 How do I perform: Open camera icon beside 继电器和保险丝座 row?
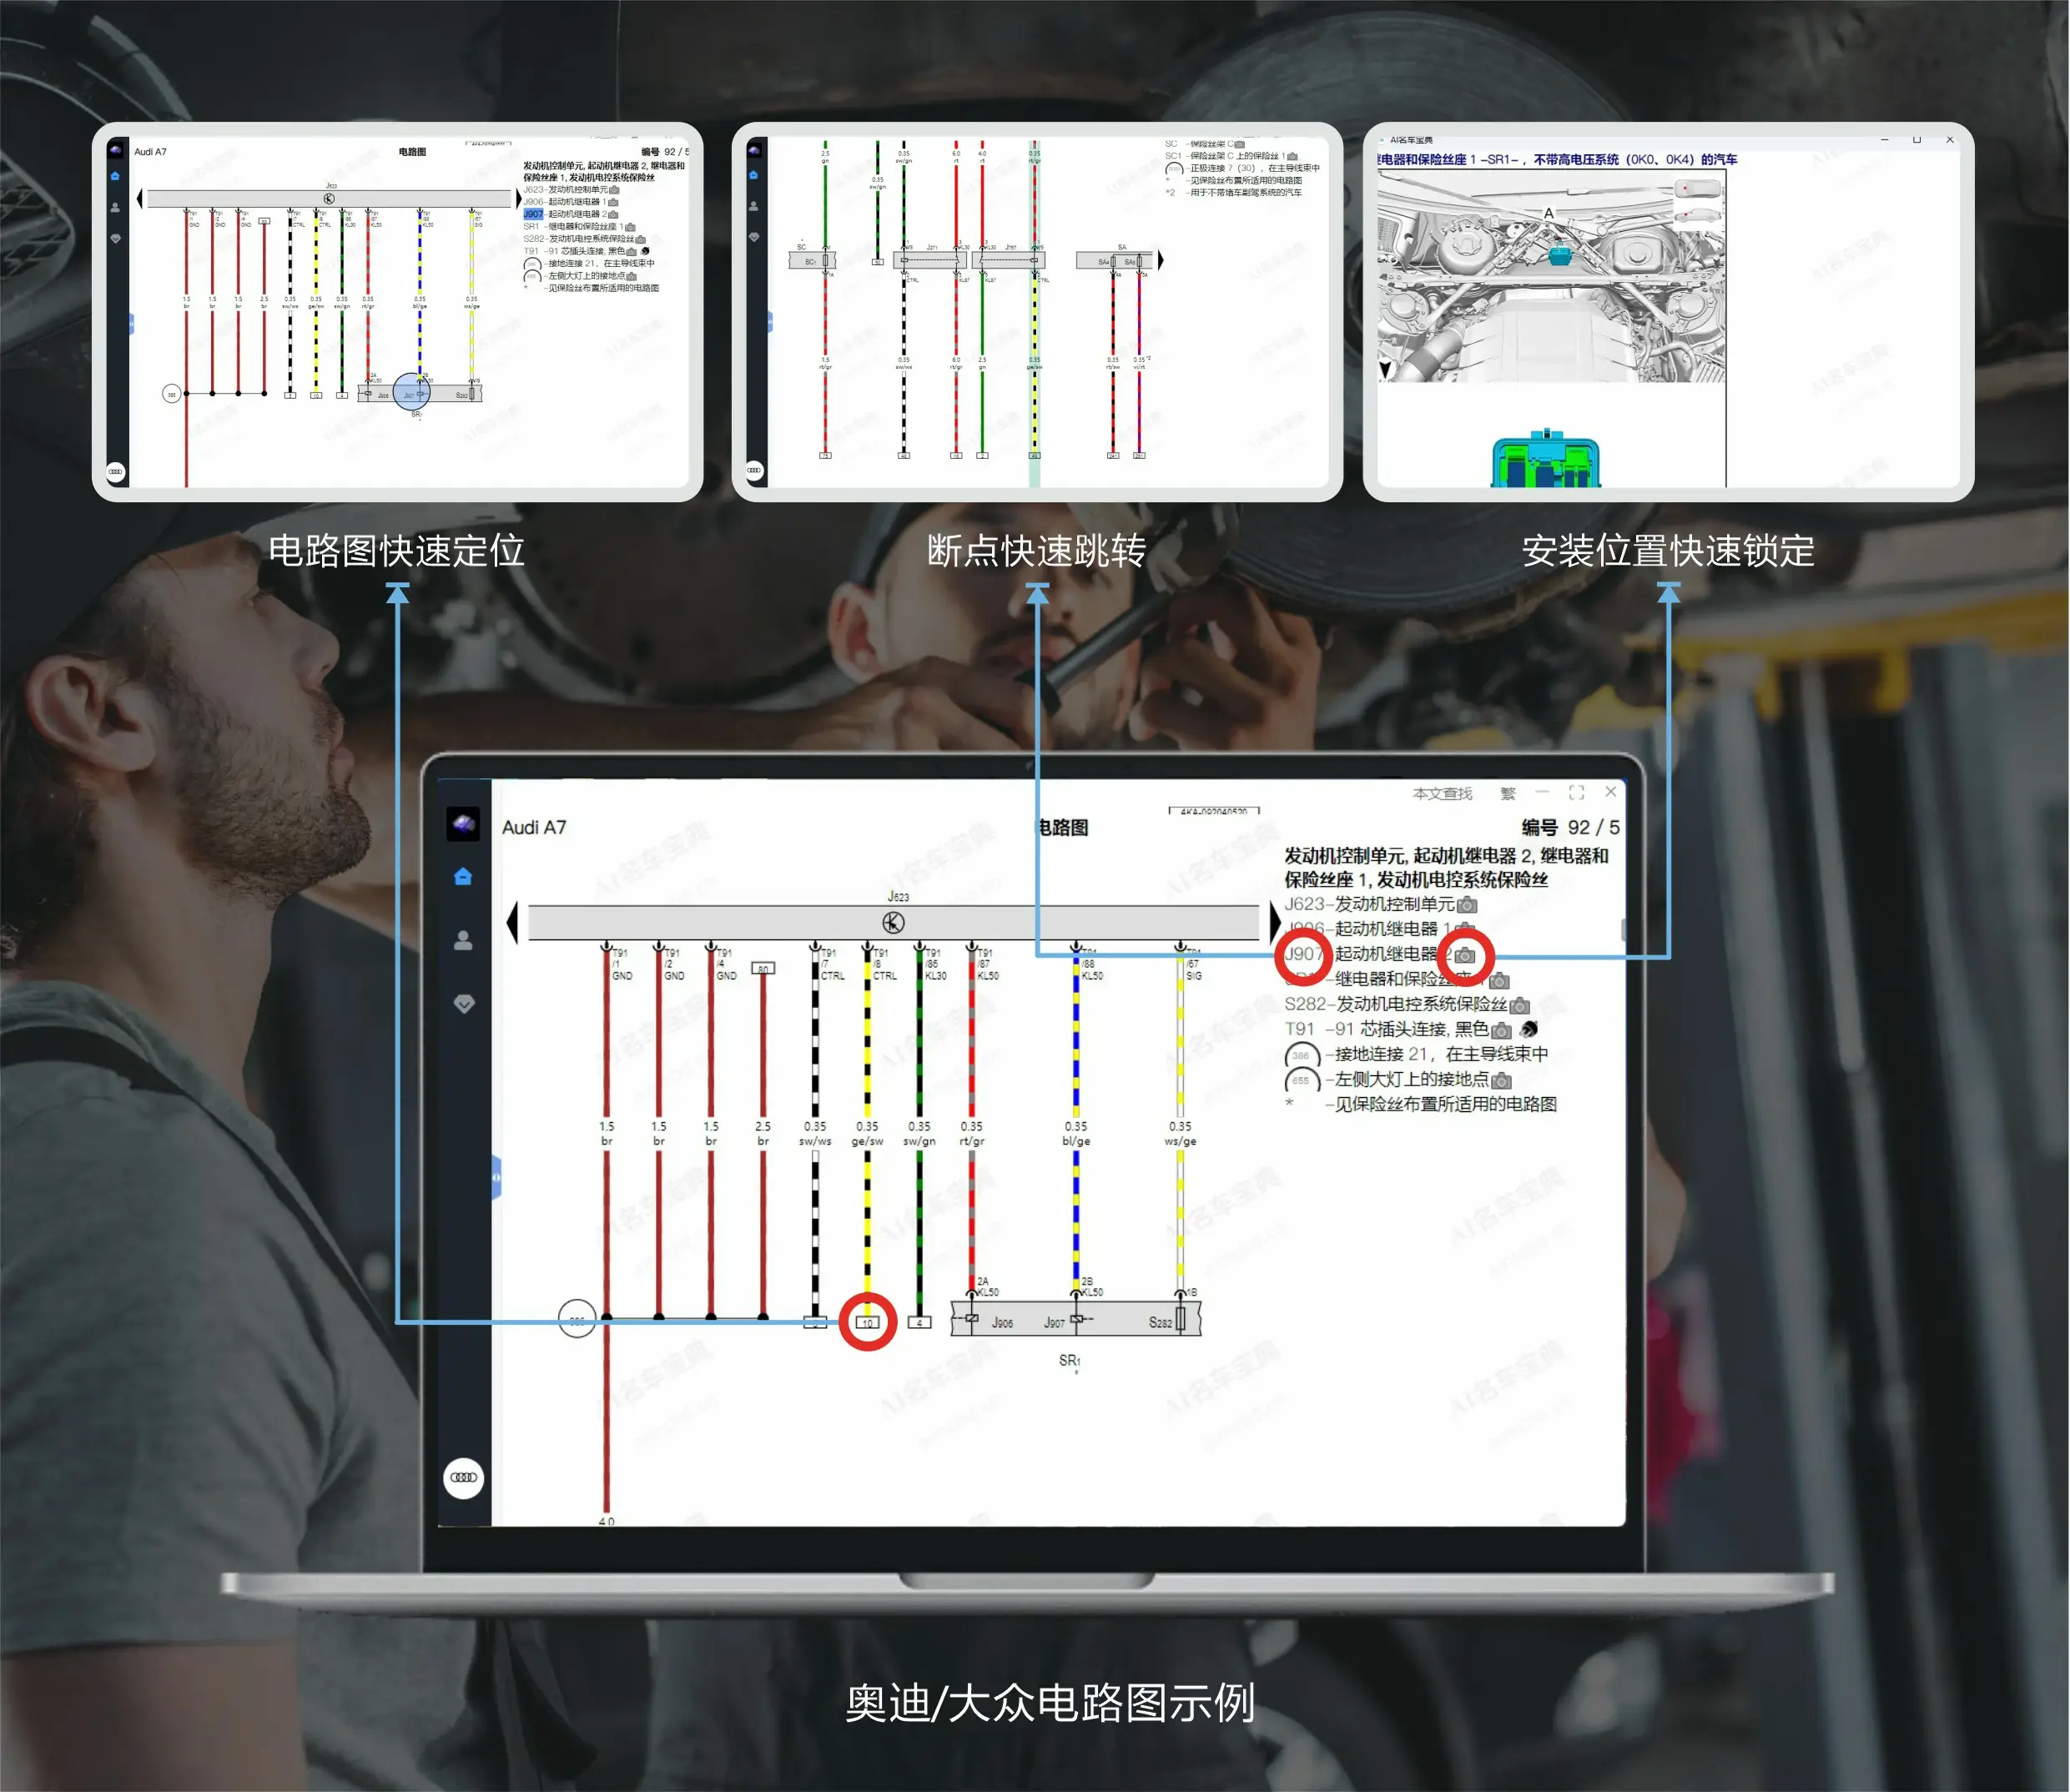click(1499, 981)
